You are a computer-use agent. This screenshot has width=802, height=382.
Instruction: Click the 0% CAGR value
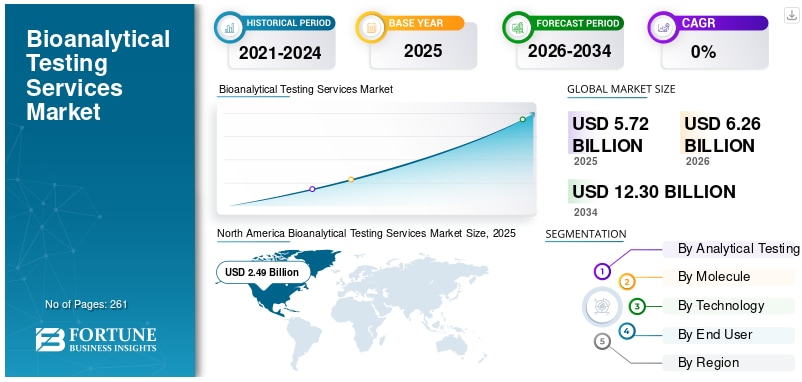pos(703,52)
